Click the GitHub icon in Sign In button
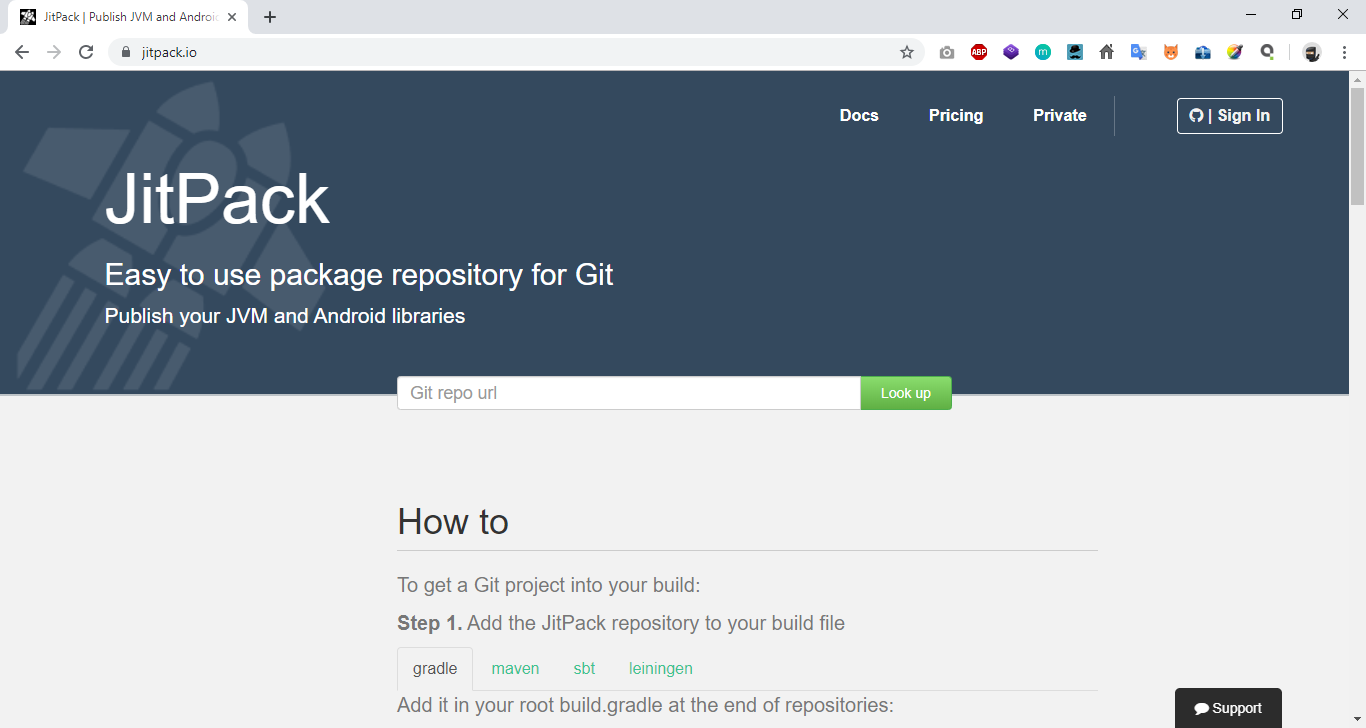The image size is (1366, 728). point(1197,115)
